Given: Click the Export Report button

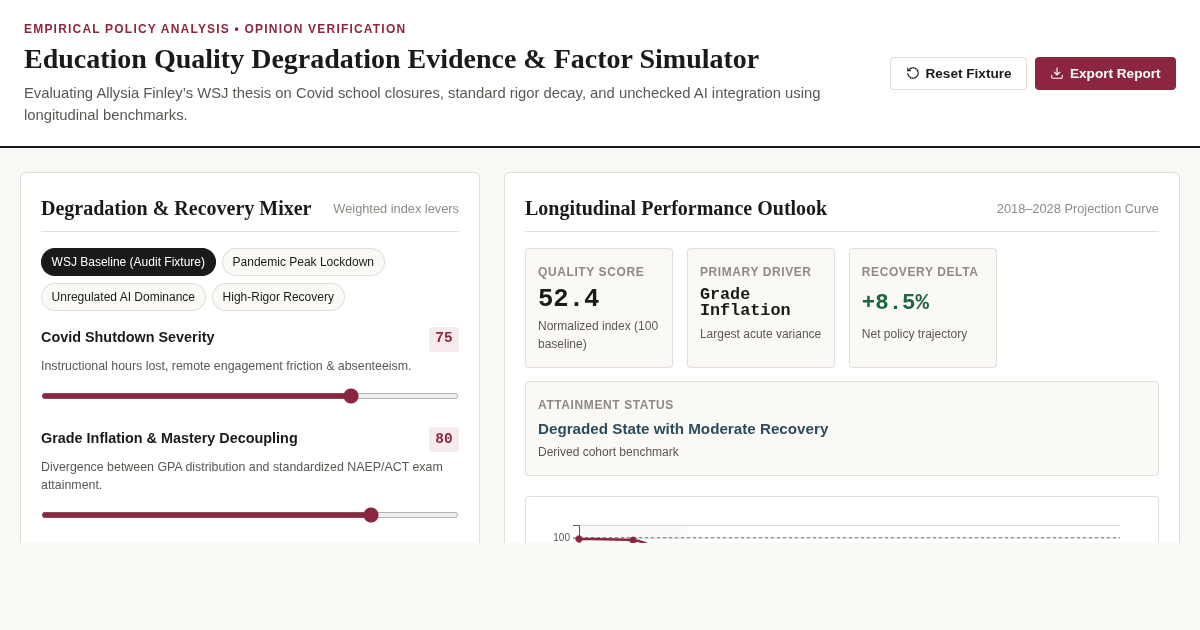Looking at the screenshot, I should (x=1105, y=73).
